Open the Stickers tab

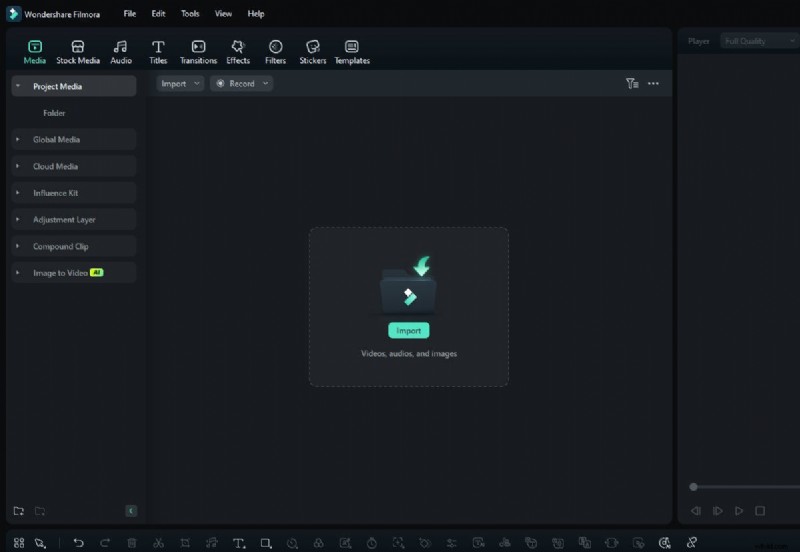(x=313, y=53)
